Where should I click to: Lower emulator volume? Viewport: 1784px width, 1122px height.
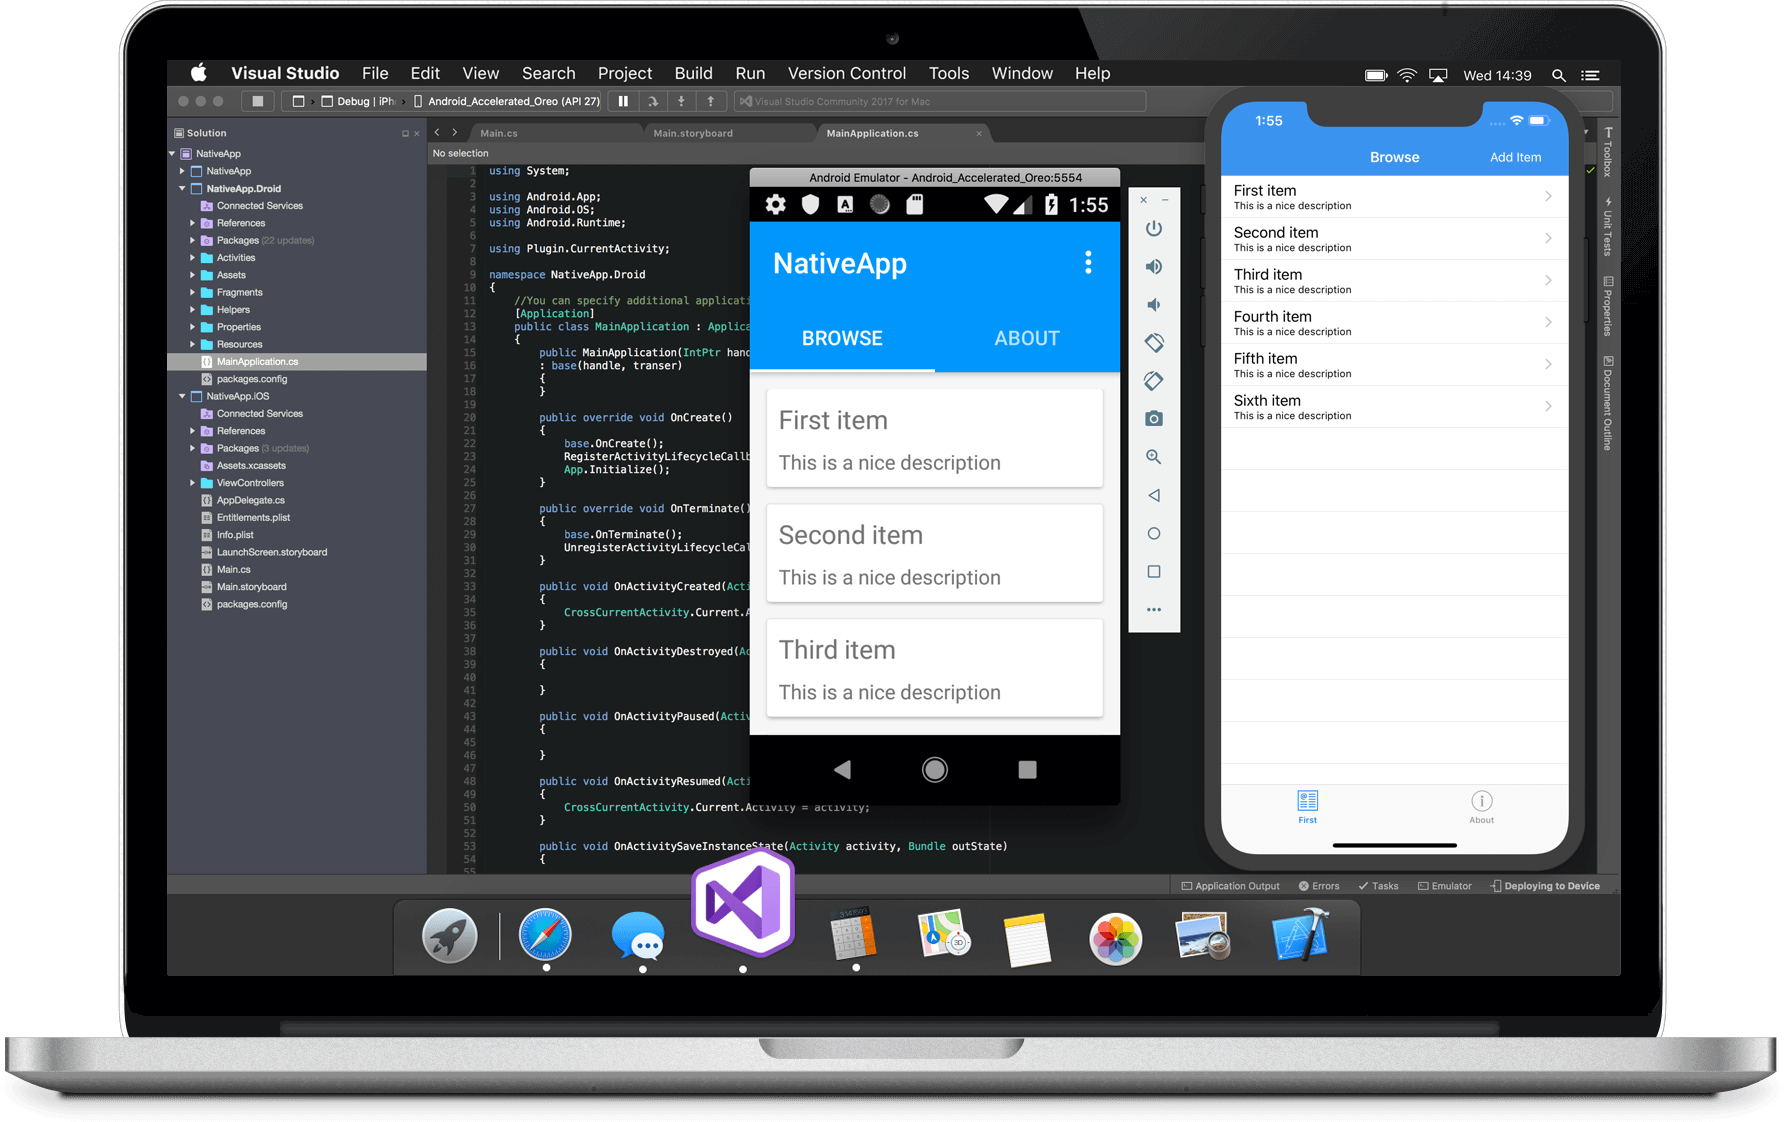coord(1153,305)
